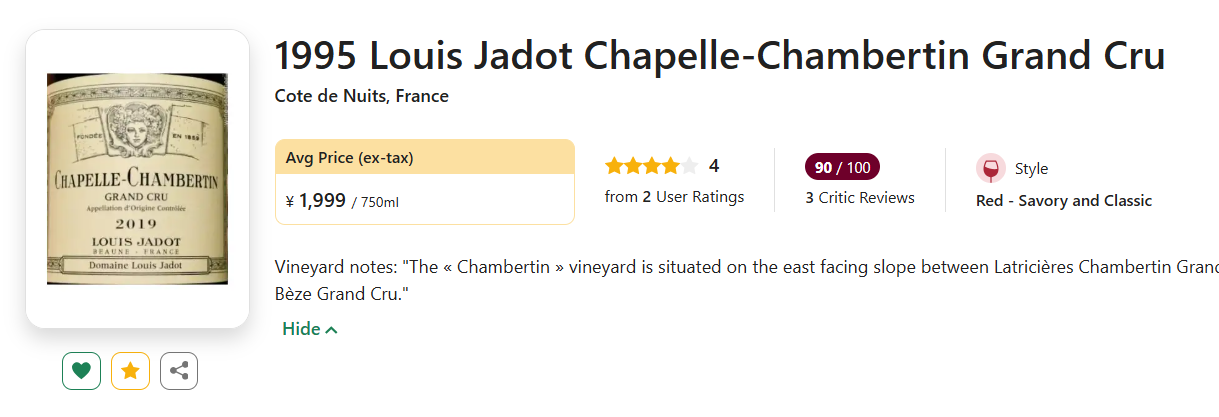Viewport: 1219px width, 417px height.
Task: Toggle the green heart favorite button
Action: pos(81,371)
